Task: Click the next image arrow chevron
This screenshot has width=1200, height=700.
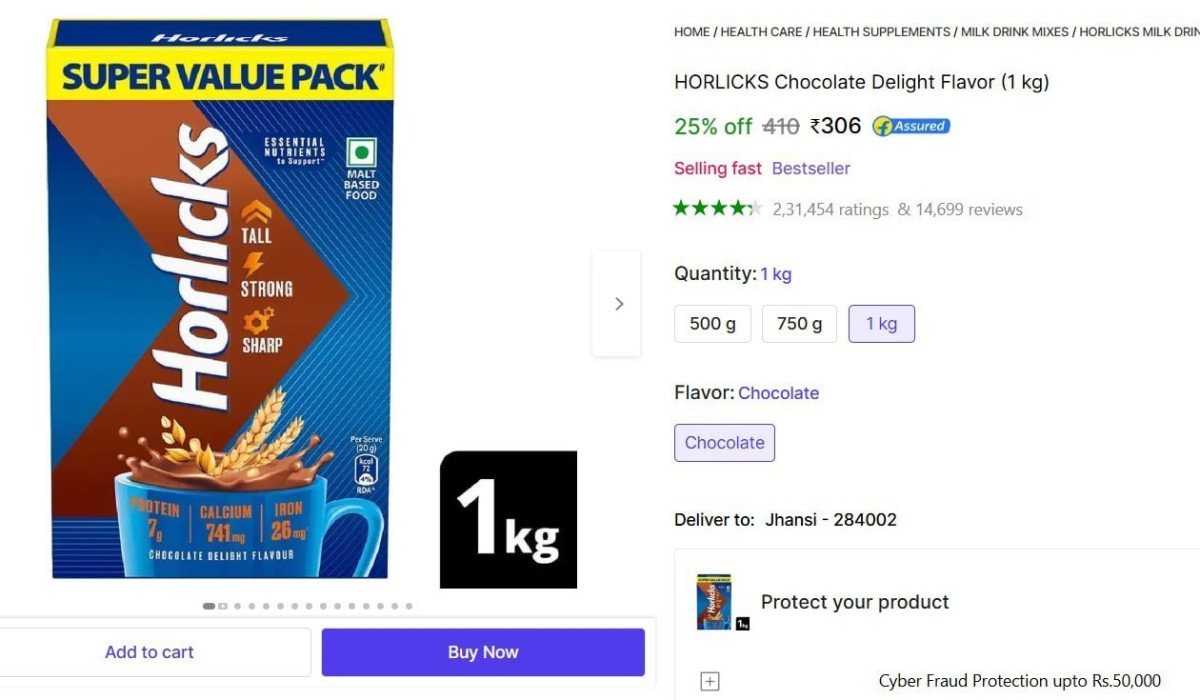Action: (618, 304)
